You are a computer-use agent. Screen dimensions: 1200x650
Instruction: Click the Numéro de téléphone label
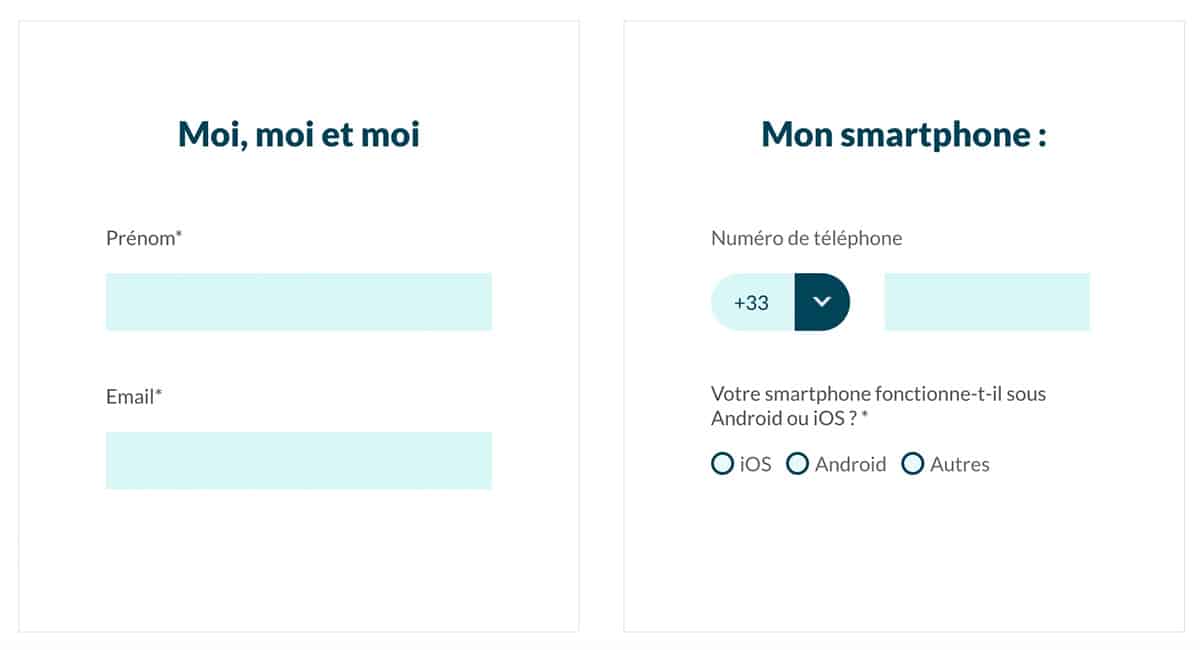[806, 239]
